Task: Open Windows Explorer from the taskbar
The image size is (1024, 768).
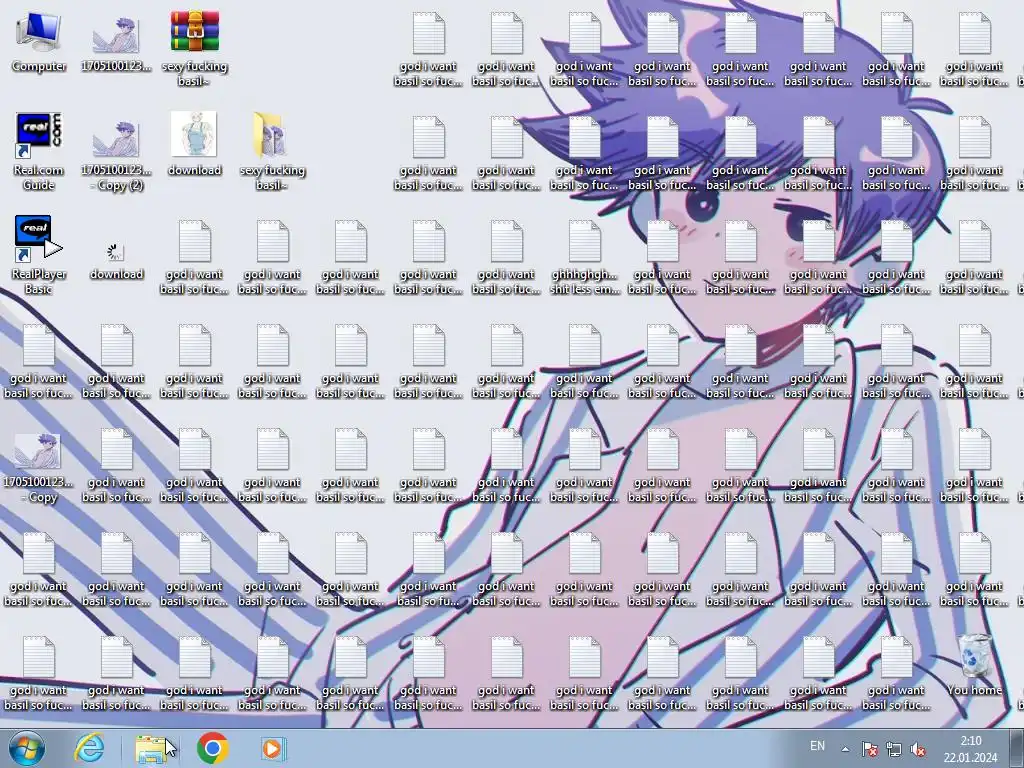Action: (151, 748)
